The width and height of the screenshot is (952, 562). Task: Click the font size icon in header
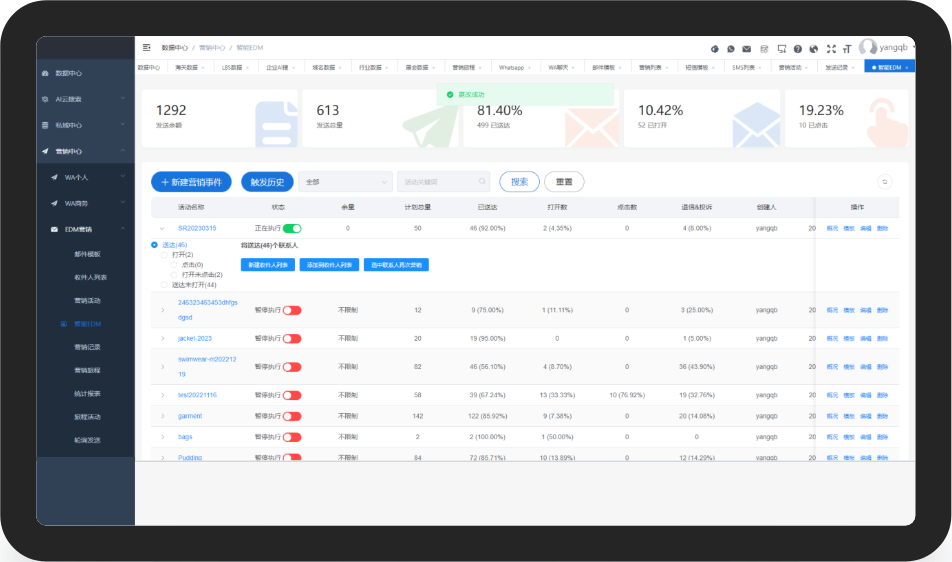pos(847,49)
